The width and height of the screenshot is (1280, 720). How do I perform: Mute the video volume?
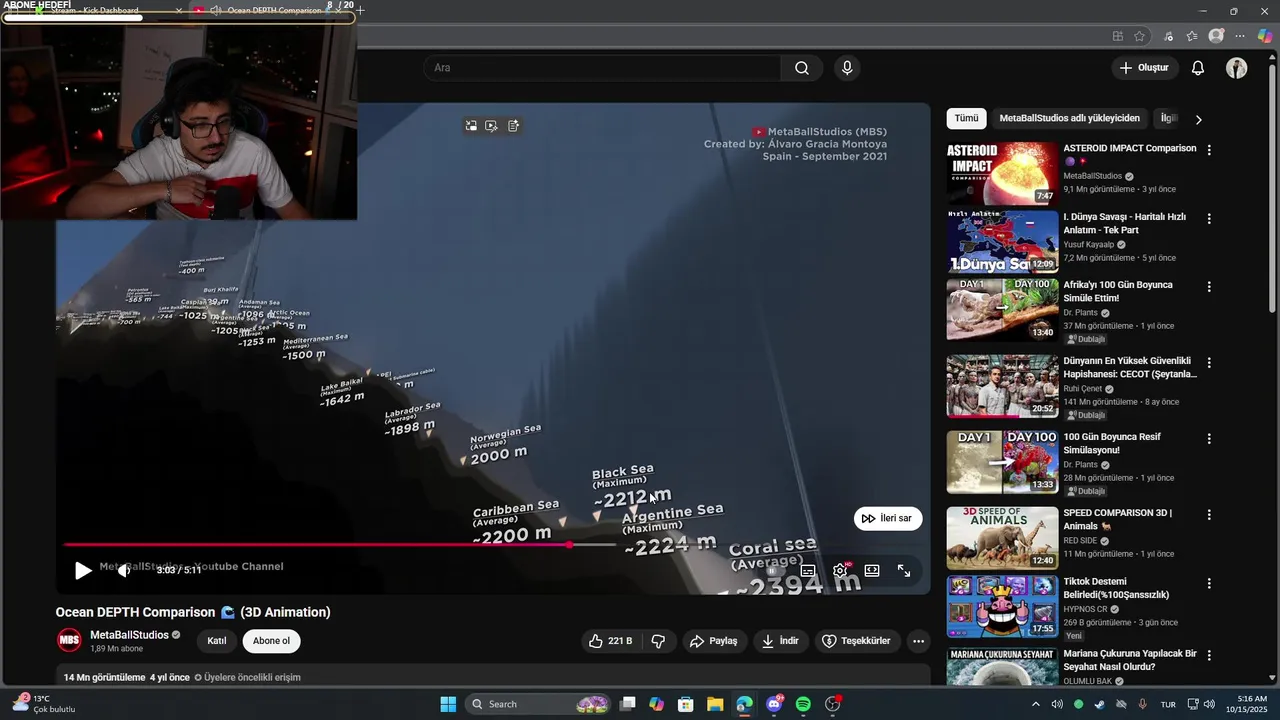pos(123,571)
